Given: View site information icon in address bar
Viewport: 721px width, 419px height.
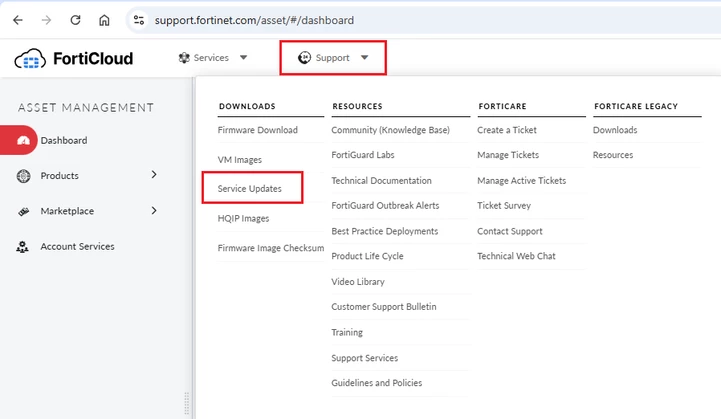Looking at the screenshot, I should coord(139,20).
